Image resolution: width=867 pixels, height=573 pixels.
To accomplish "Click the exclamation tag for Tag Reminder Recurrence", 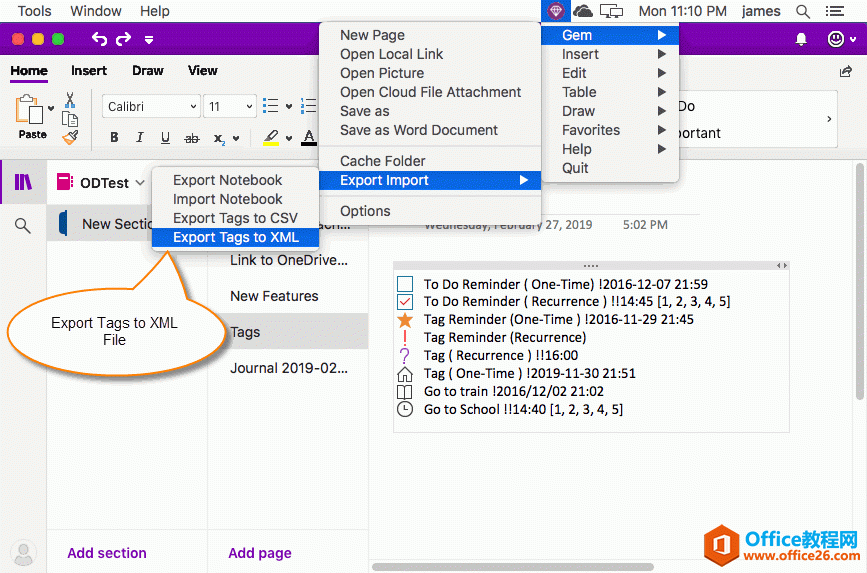I will 405,337.
